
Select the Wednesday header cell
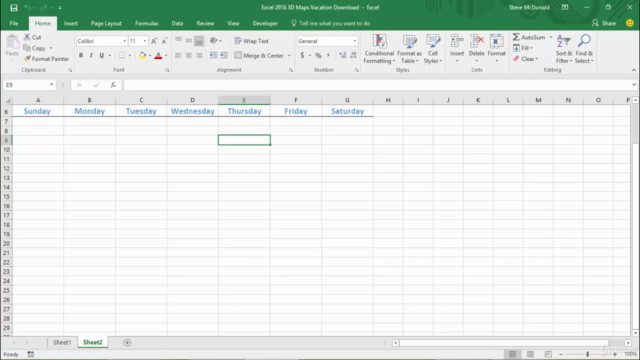(193, 111)
